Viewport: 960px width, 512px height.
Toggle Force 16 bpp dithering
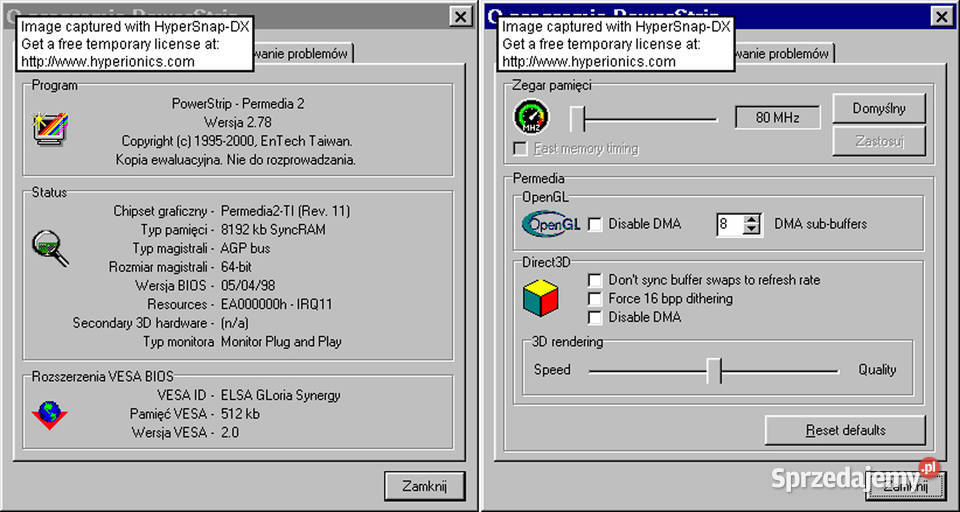pyautogui.click(x=594, y=299)
